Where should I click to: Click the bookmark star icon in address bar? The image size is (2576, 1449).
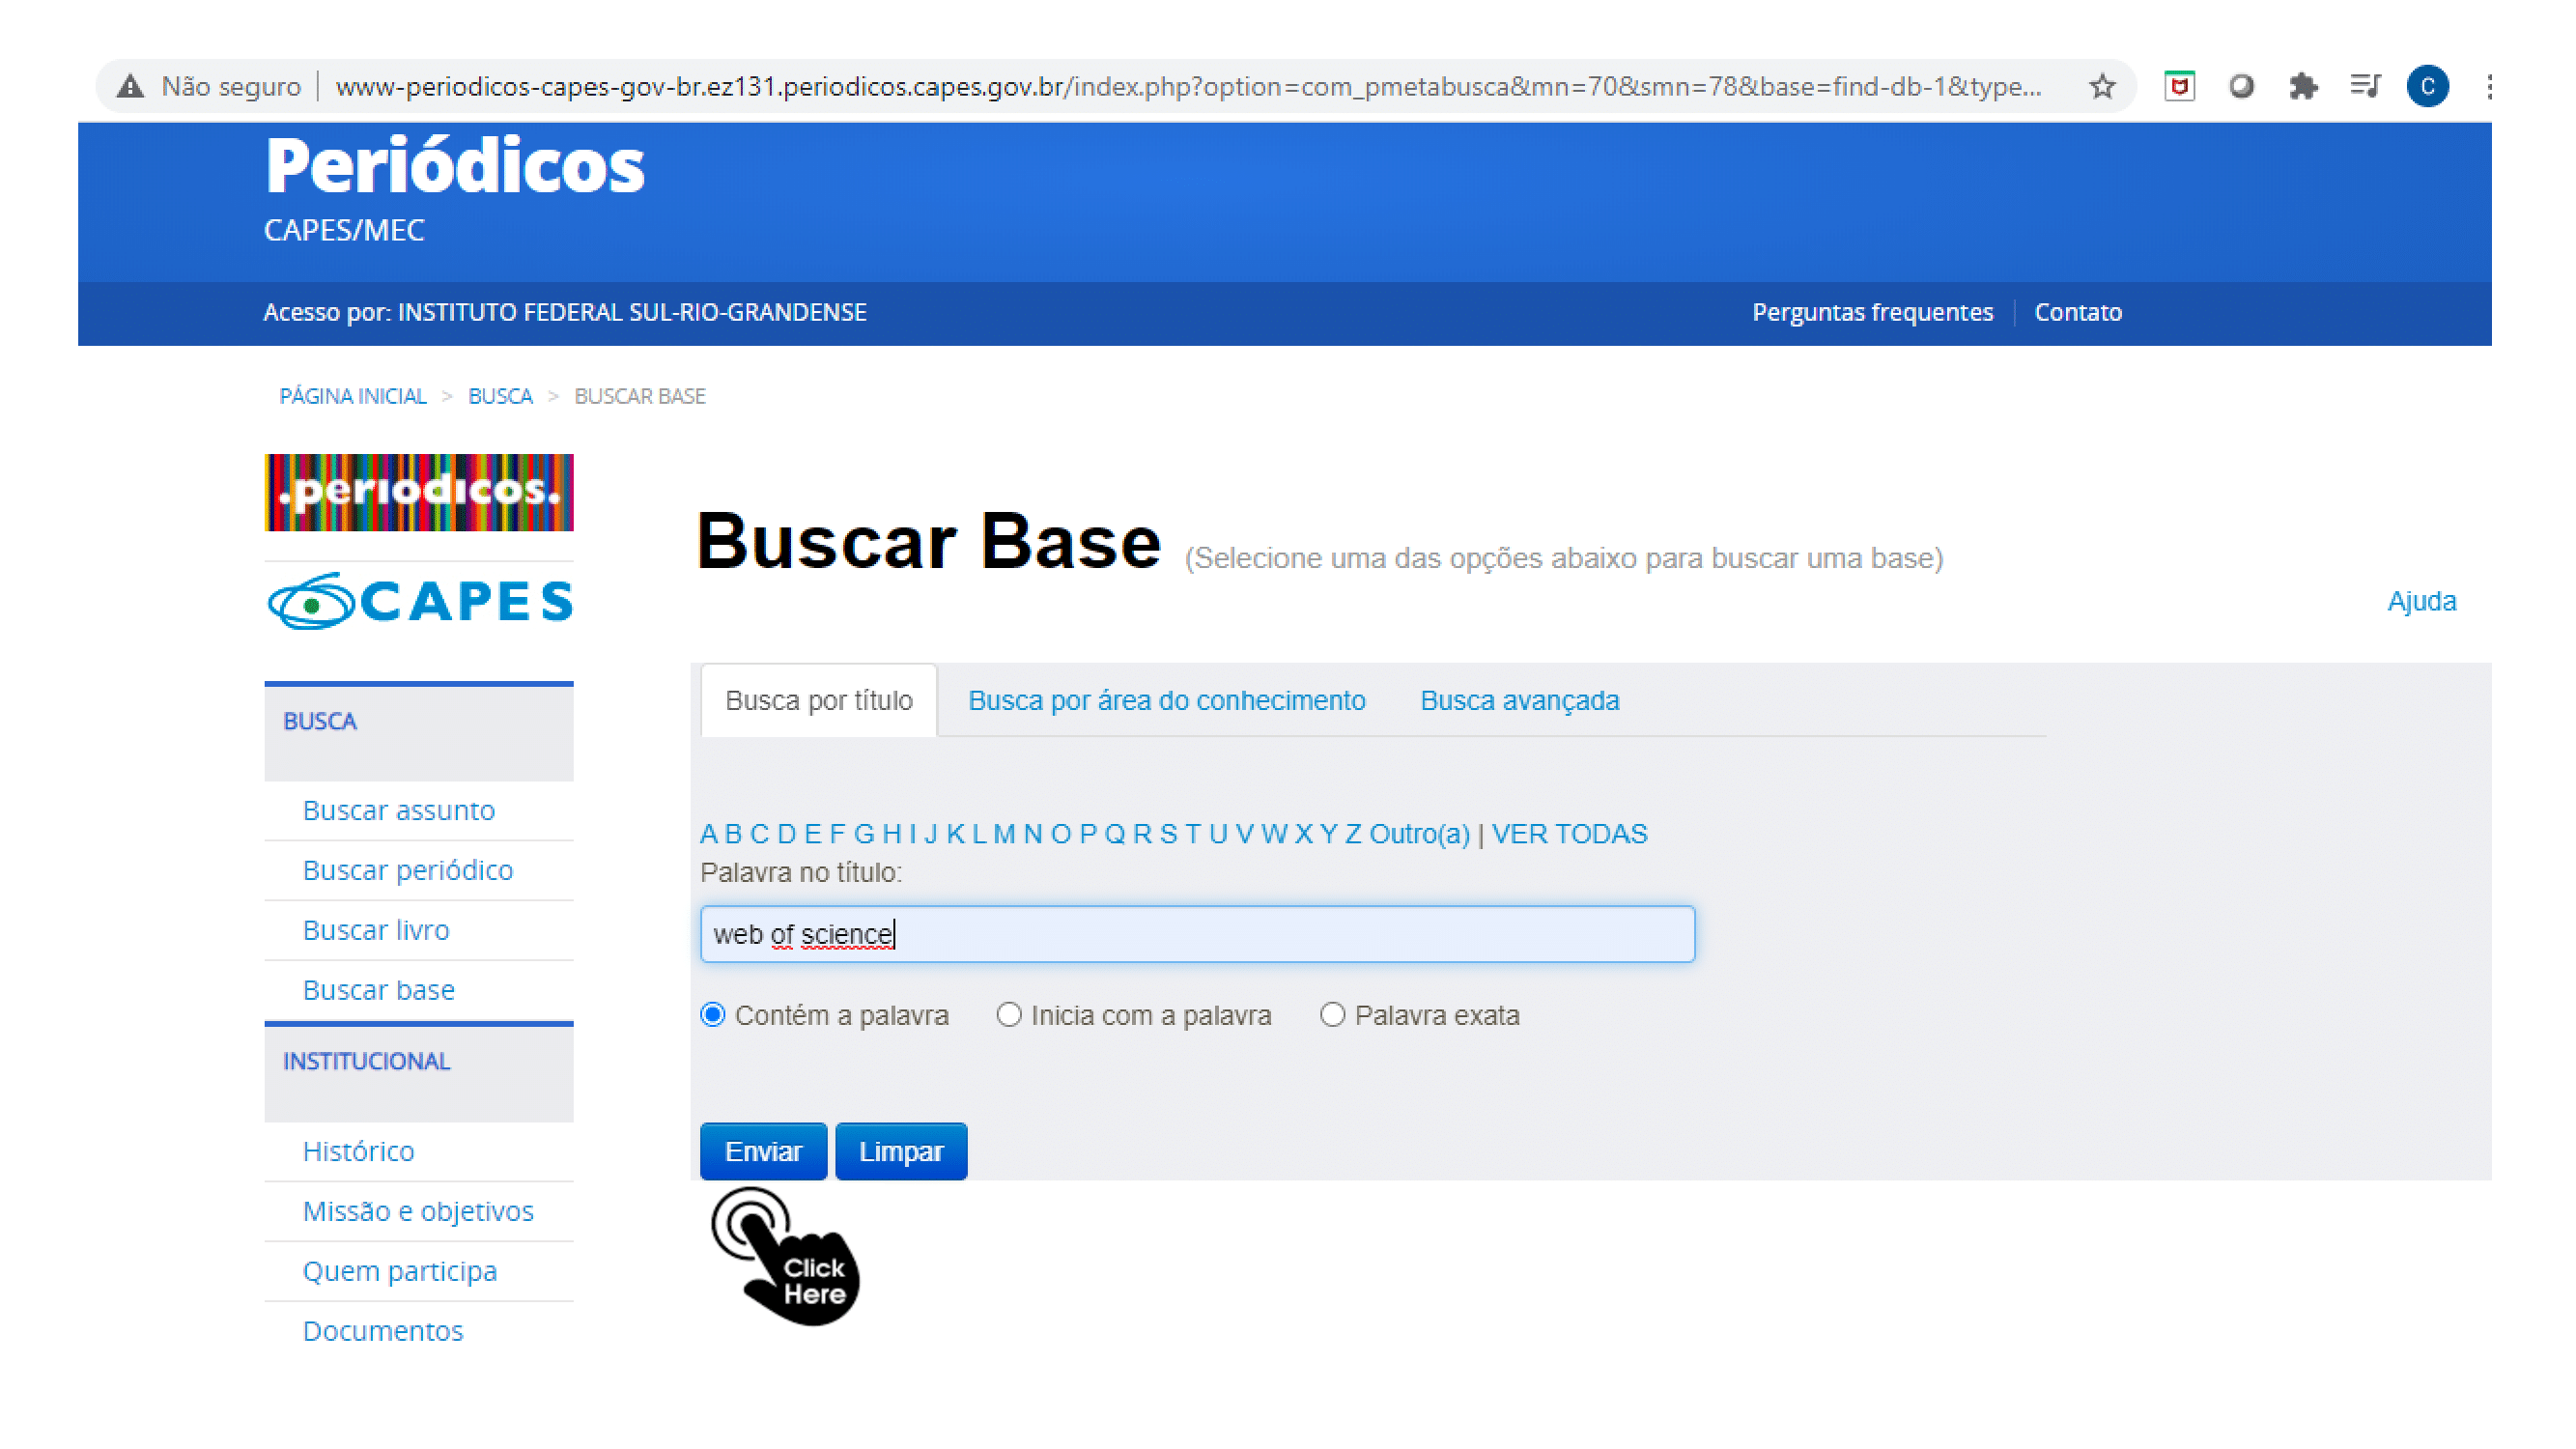pos(2101,87)
